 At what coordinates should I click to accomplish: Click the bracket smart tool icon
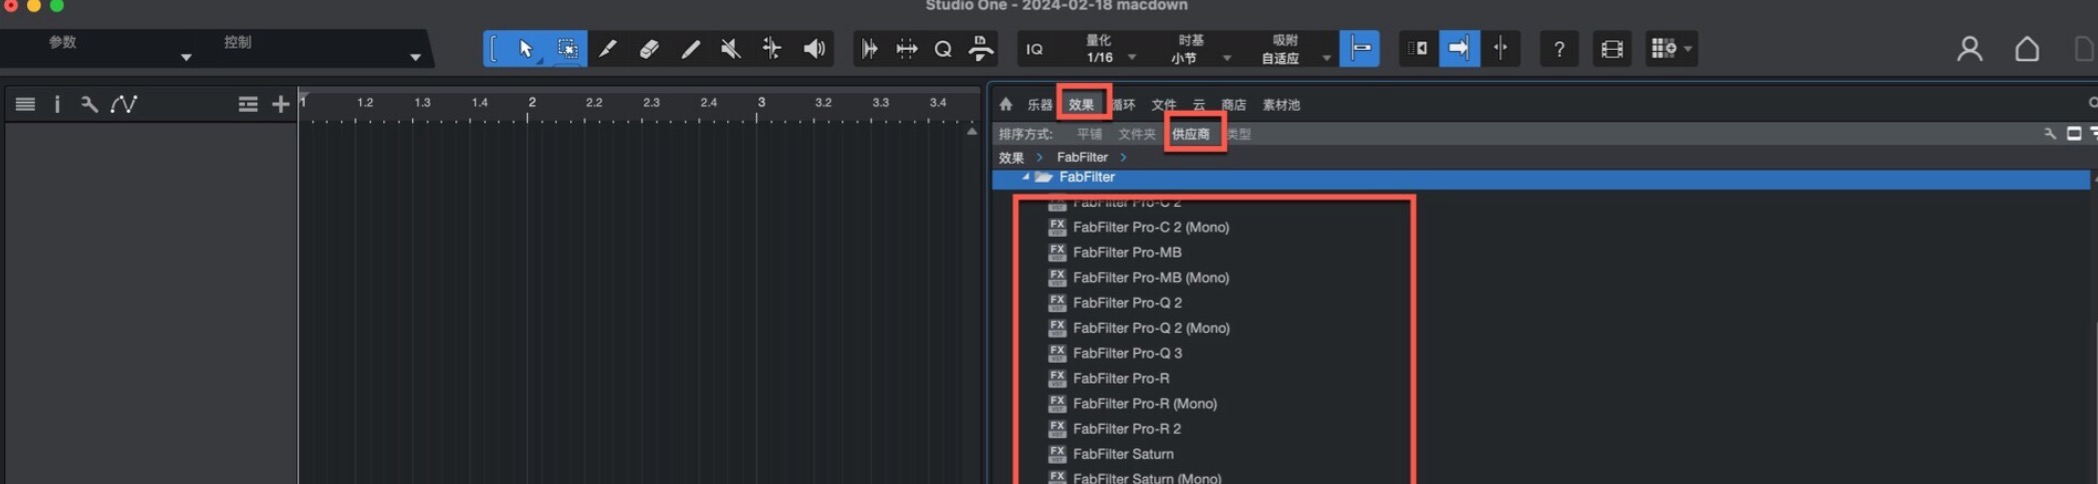(494, 49)
